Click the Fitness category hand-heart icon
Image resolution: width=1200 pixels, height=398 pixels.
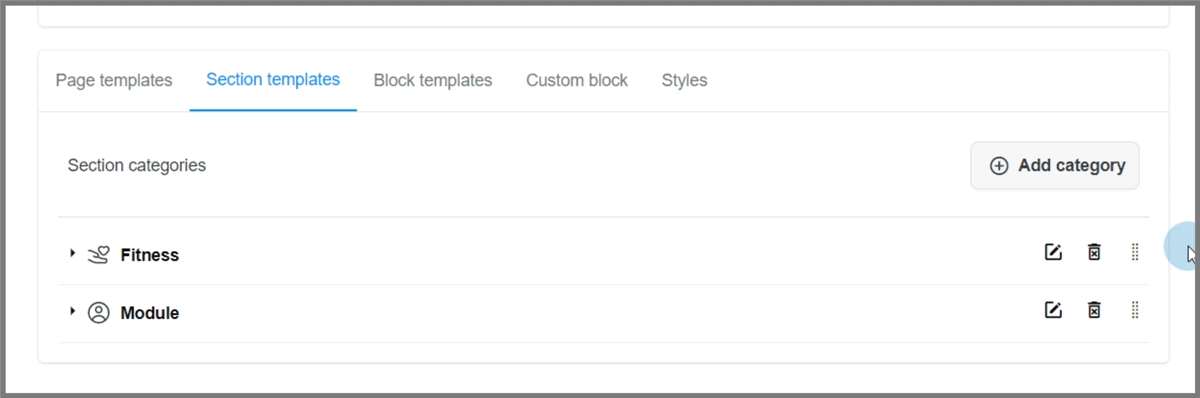click(98, 255)
